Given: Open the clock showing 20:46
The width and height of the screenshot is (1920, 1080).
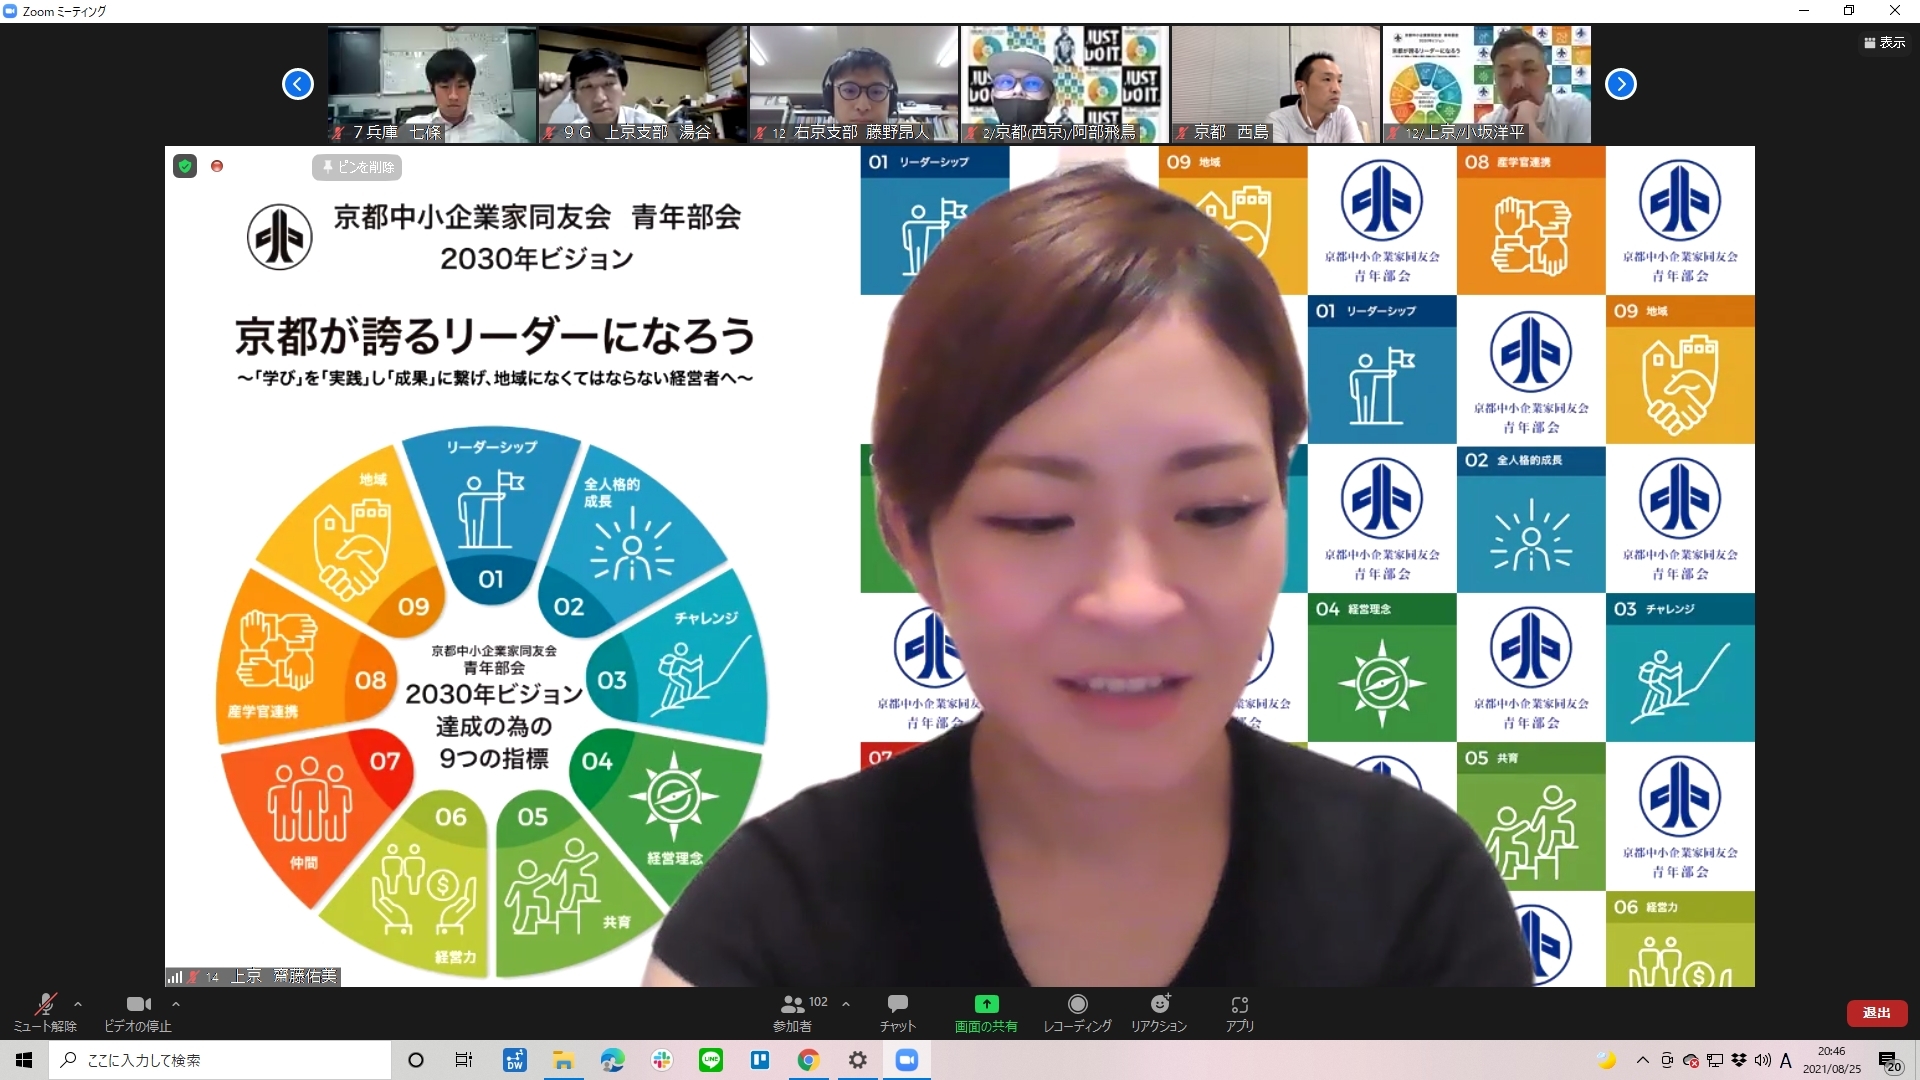Looking at the screenshot, I should coord(1832,1060).
